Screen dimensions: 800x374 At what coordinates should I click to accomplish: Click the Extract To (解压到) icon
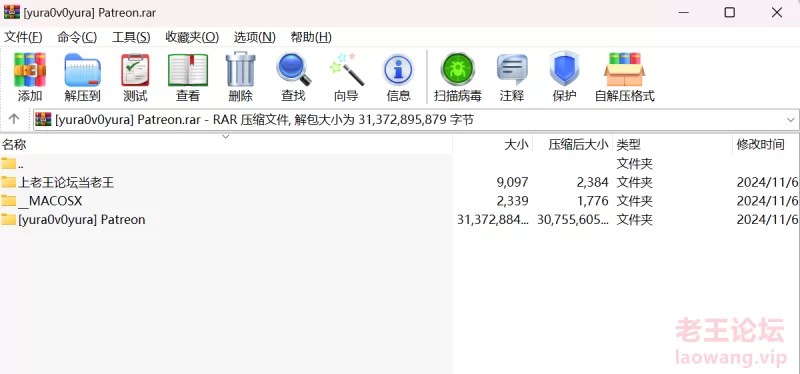82,70
